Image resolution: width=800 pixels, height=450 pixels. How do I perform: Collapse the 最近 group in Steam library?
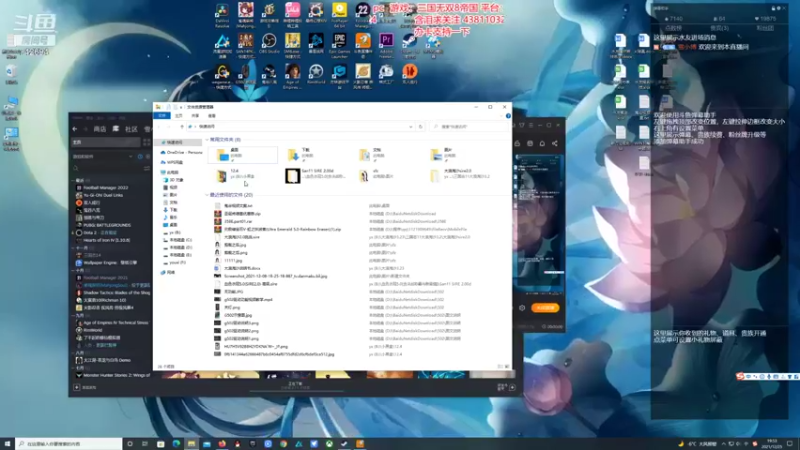(74, 181)
